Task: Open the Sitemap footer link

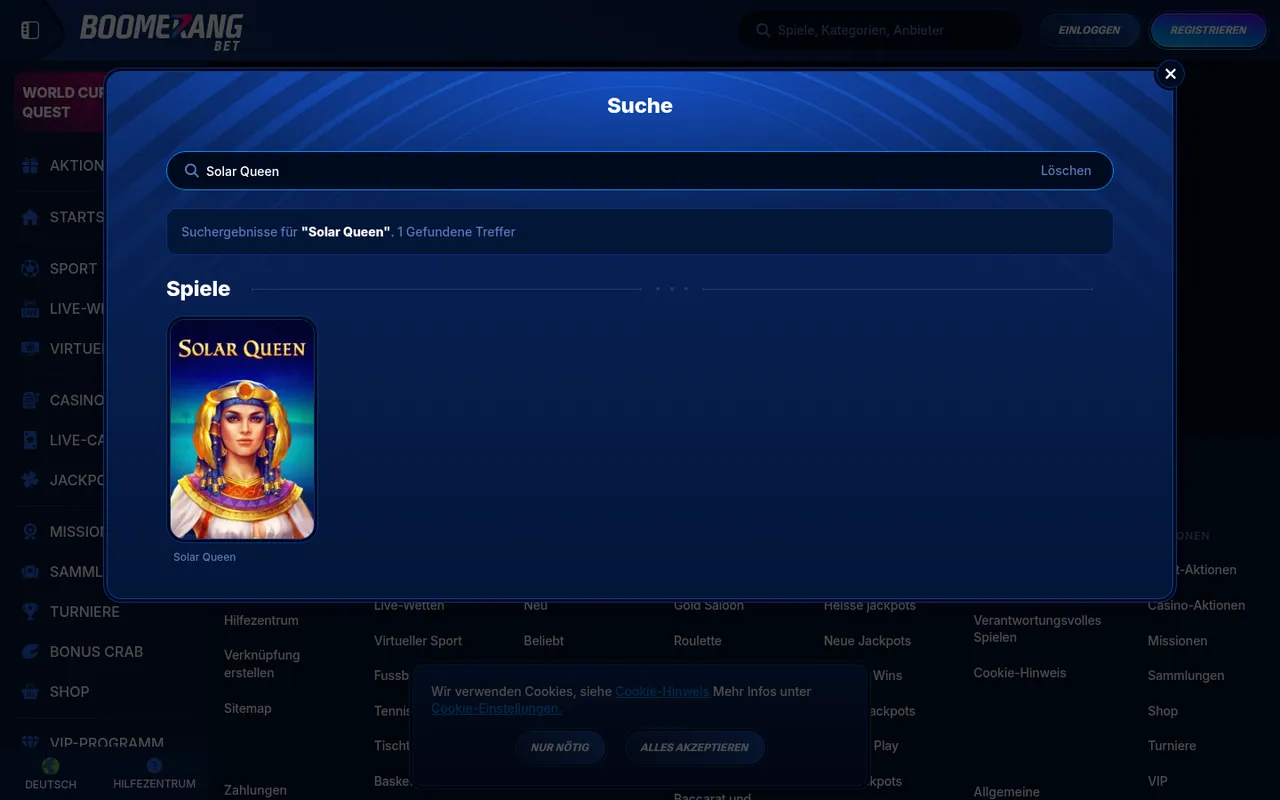Action: pyautogui.click(x=248, y=708)
